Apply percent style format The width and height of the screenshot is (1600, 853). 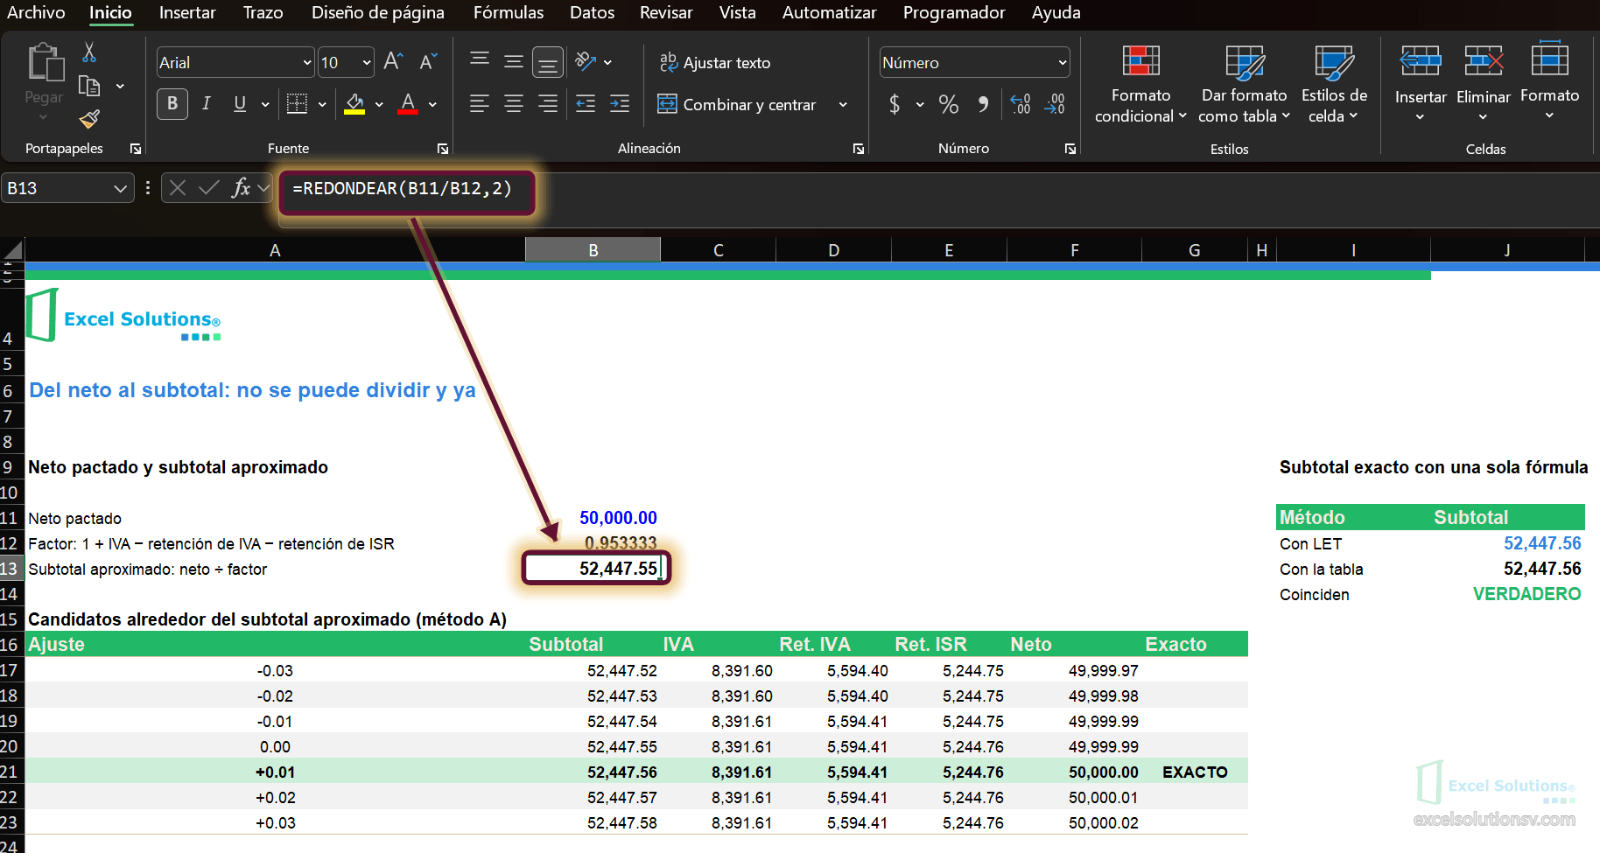(x=948, y=104)
